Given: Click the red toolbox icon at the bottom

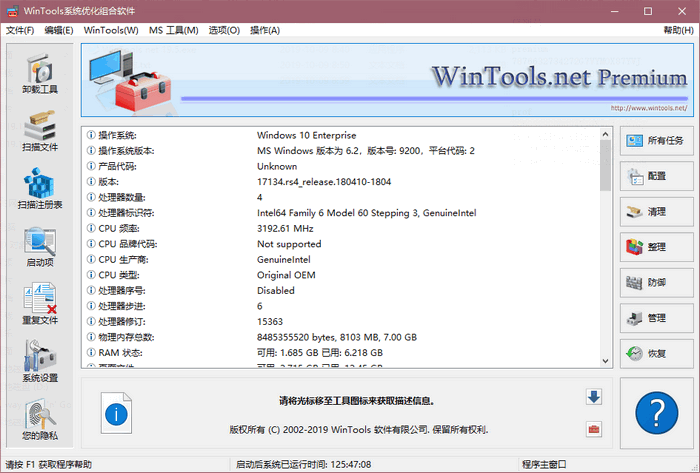Looking at the screenshot, I should coord(594,429).
